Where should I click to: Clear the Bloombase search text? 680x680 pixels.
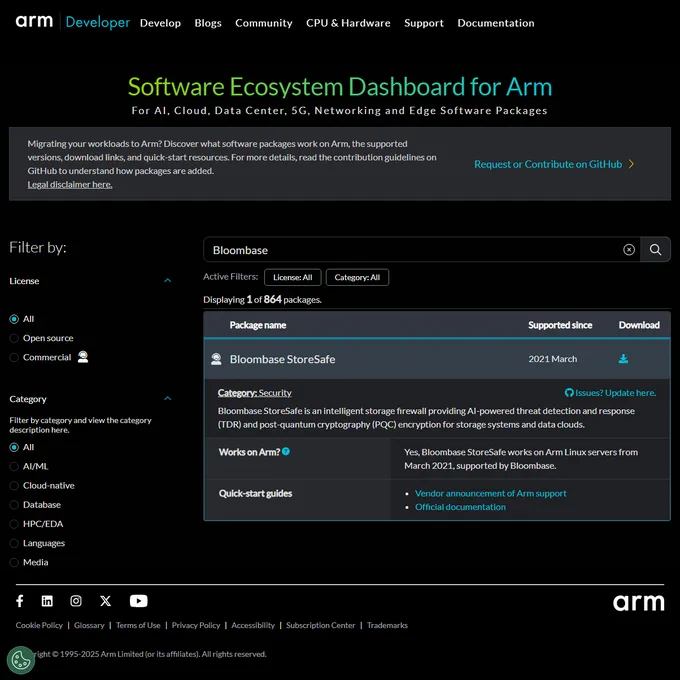point(629,250)
